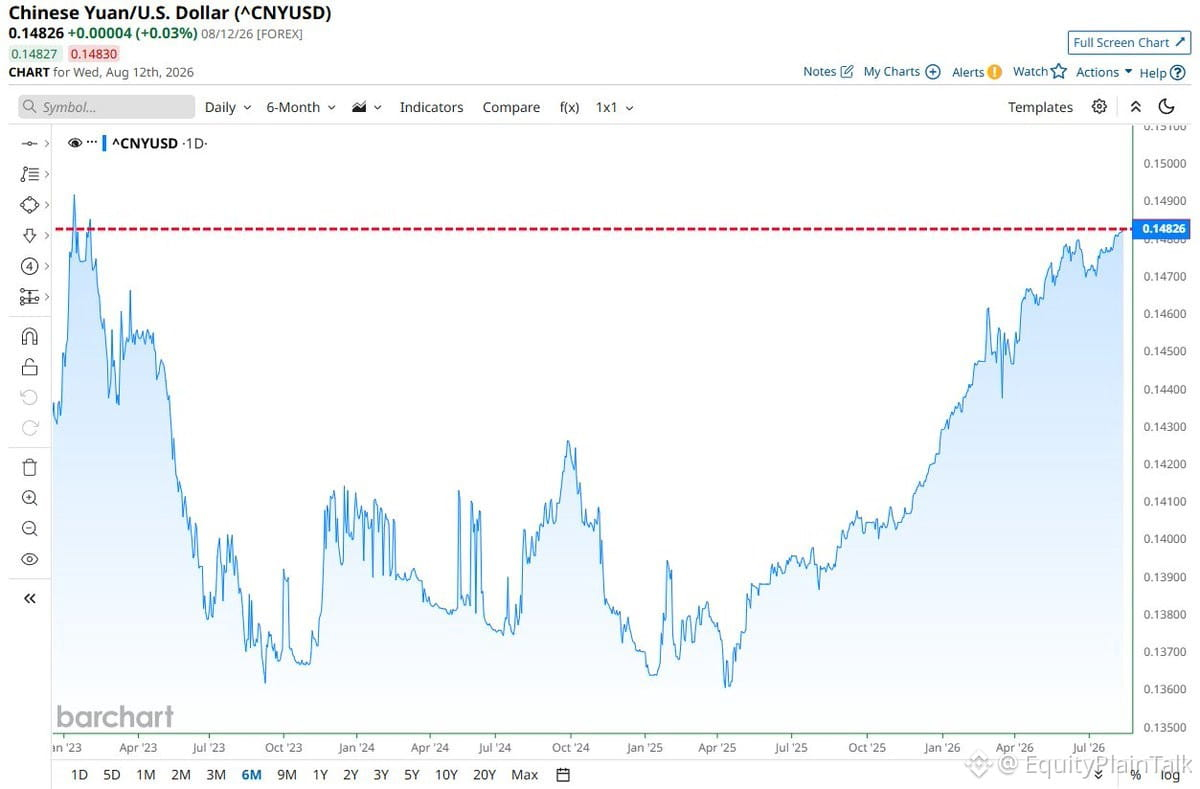The height and width of the screenshot is (789, 1200).
Task: Select the 20Y range
Action: click(484, 774)
